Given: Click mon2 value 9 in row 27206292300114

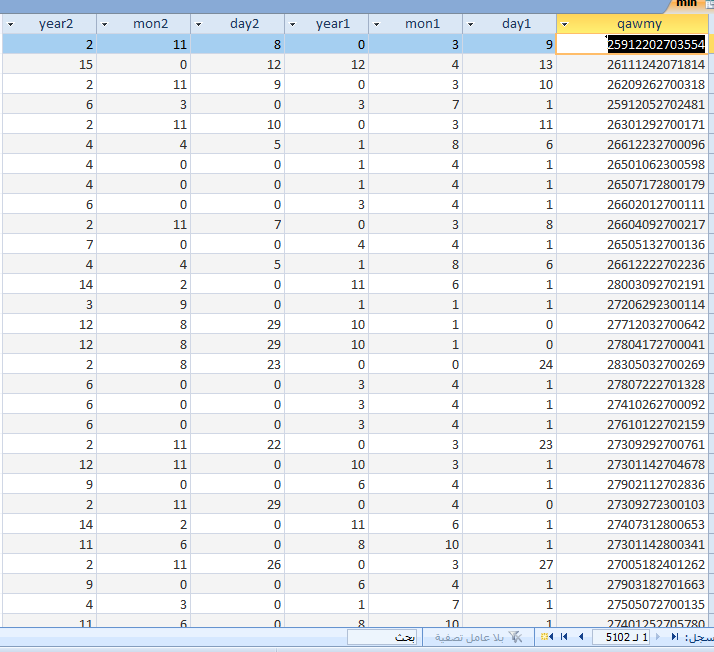Looking at the screenshot, I should (143, 305).
